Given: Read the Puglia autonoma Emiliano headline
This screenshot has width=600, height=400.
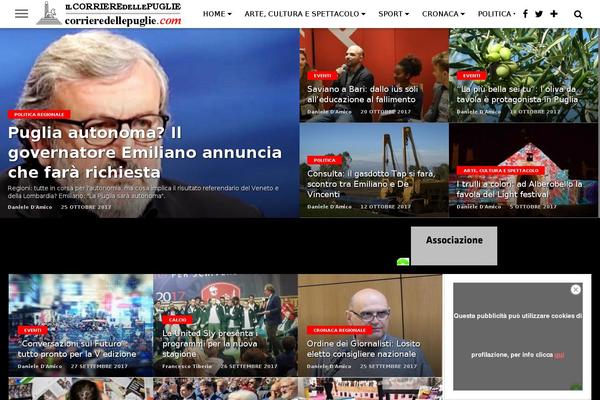Looking at the screenshot, I should [145, 152].
